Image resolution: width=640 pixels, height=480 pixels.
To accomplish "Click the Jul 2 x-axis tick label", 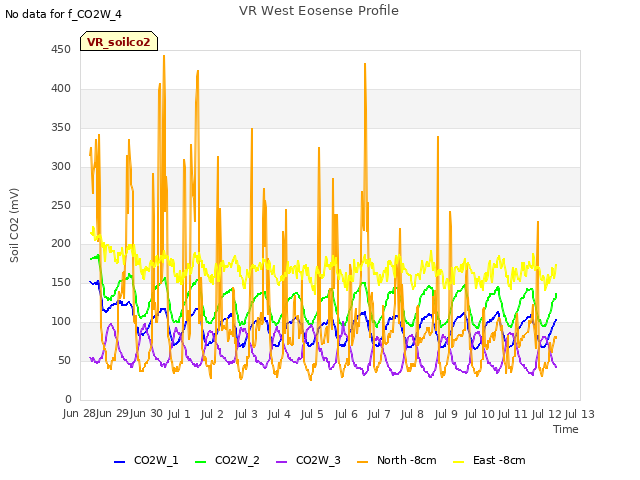I will coord(212,414).
